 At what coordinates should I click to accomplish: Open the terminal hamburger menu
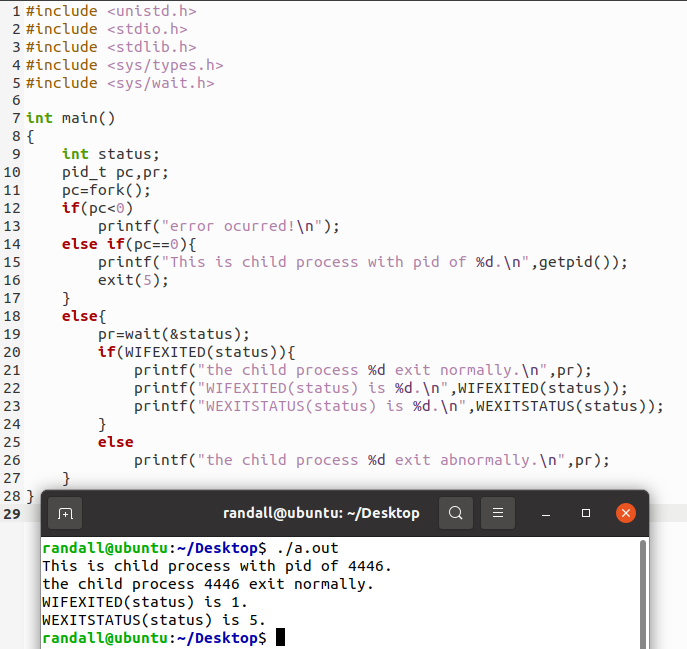coord(497,513)
